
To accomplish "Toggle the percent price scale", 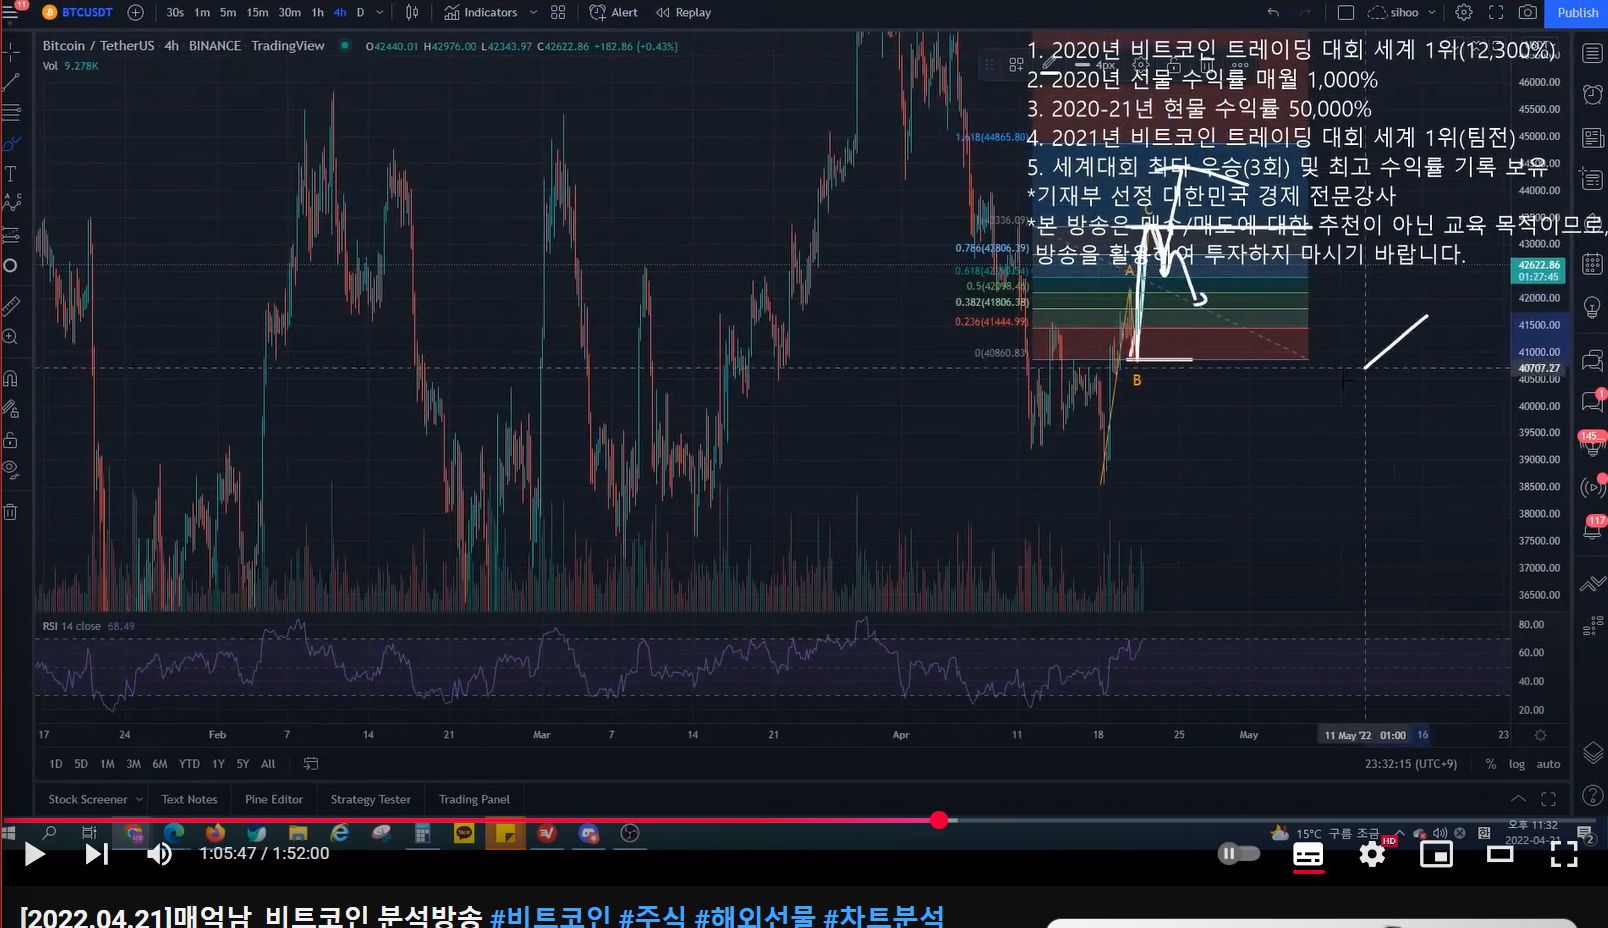I will pos(1490,764).
